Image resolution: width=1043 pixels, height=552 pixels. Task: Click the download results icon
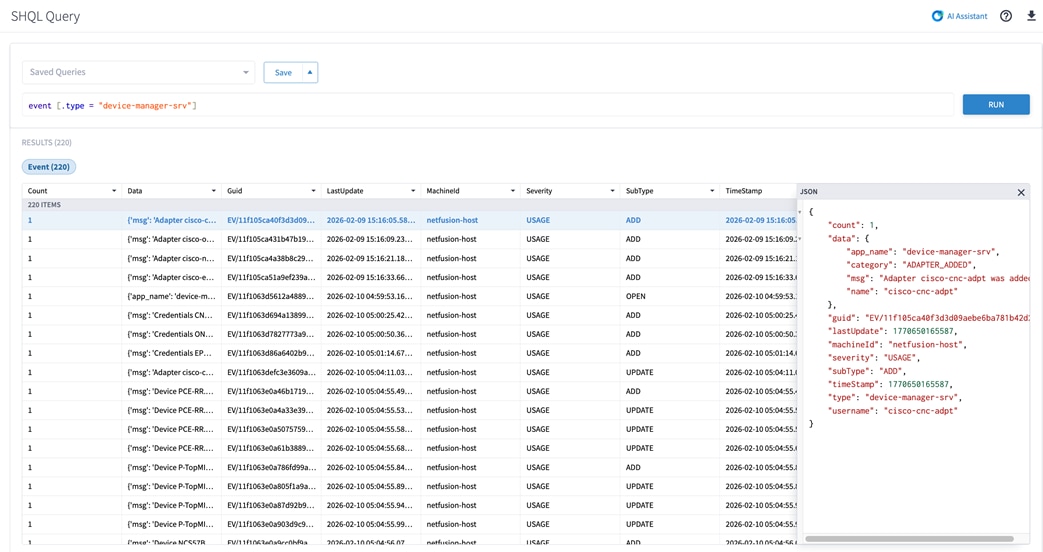pos(1031,16)
